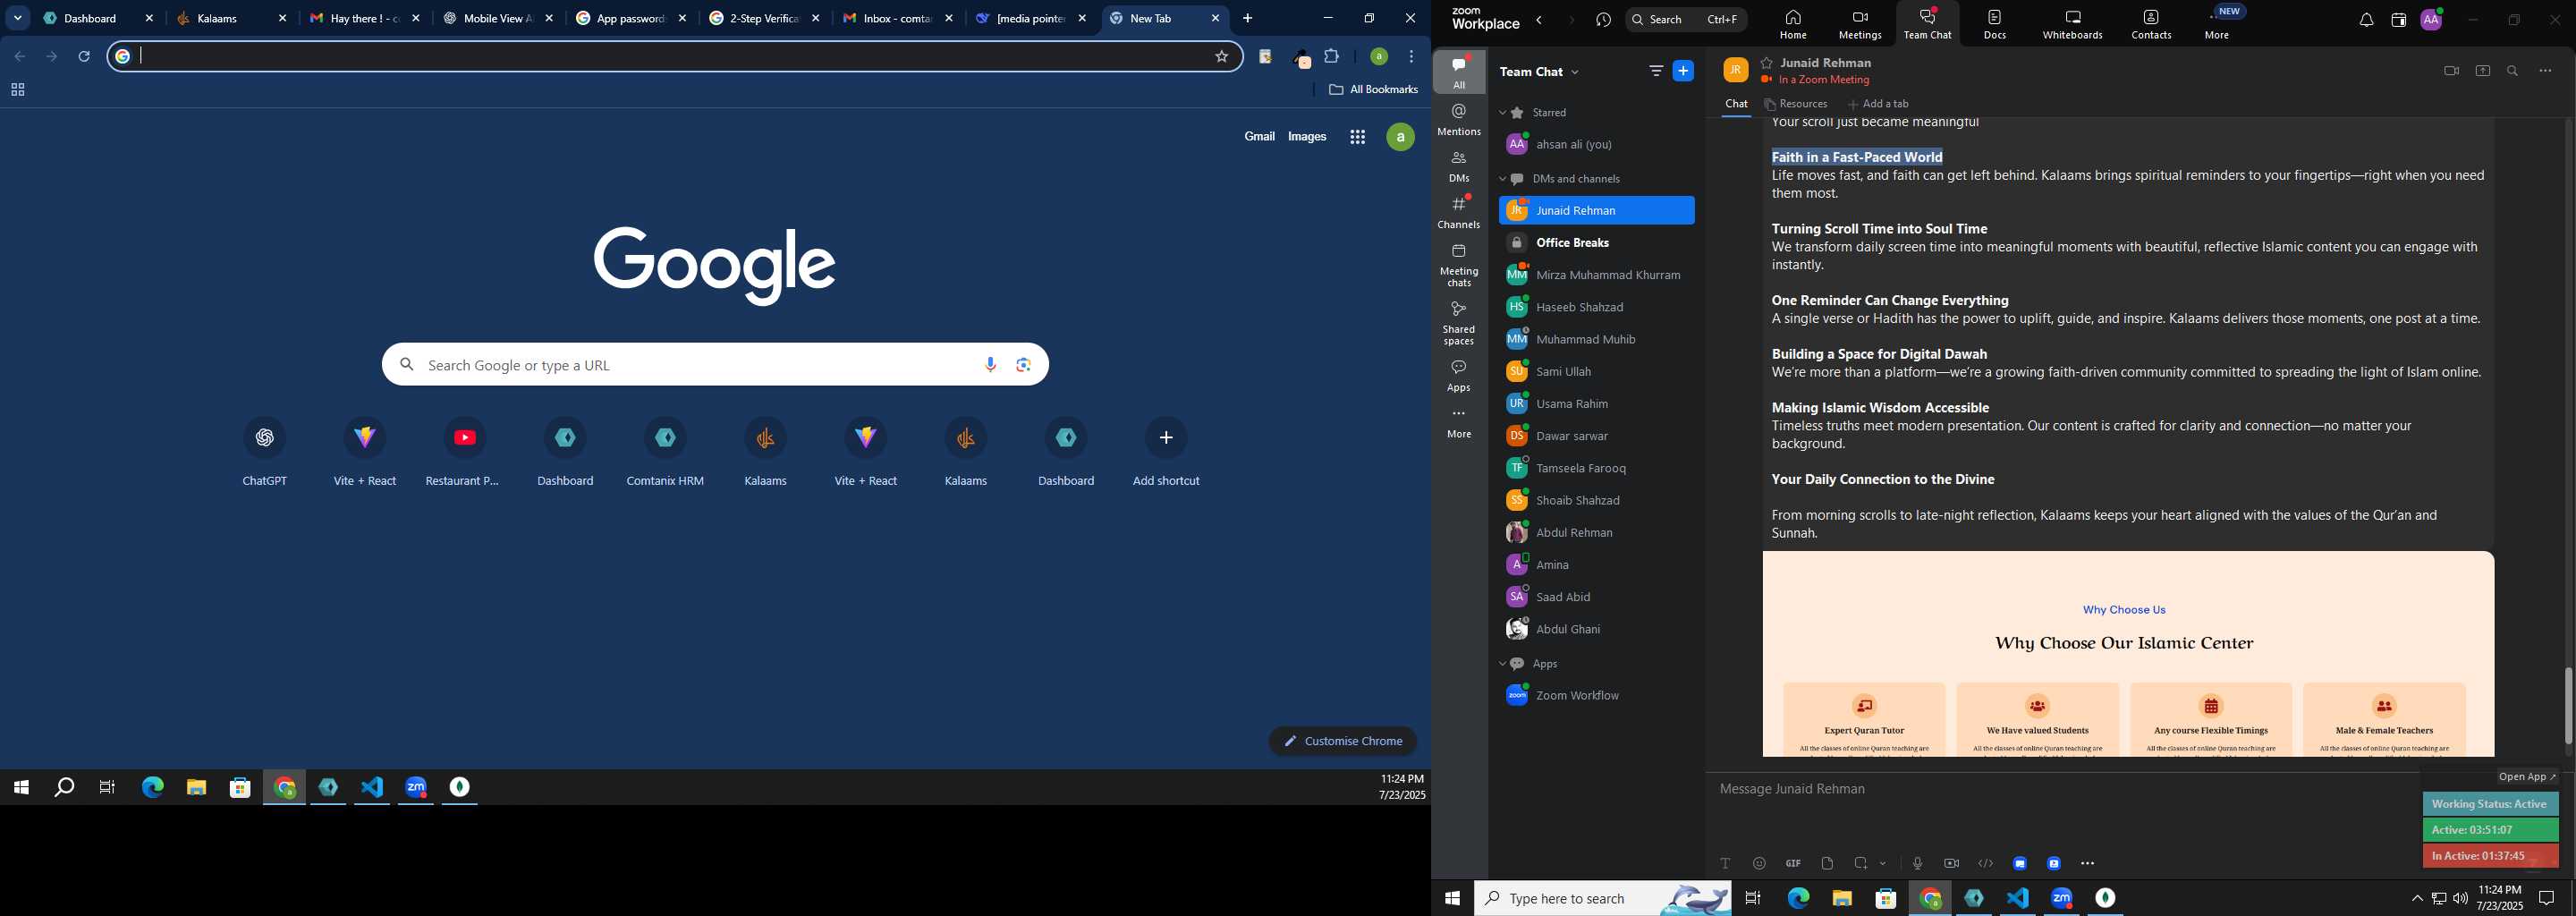Open Office Breaks channel
The height and width of the screenshot is (916, 2576).
[1596, 243]
